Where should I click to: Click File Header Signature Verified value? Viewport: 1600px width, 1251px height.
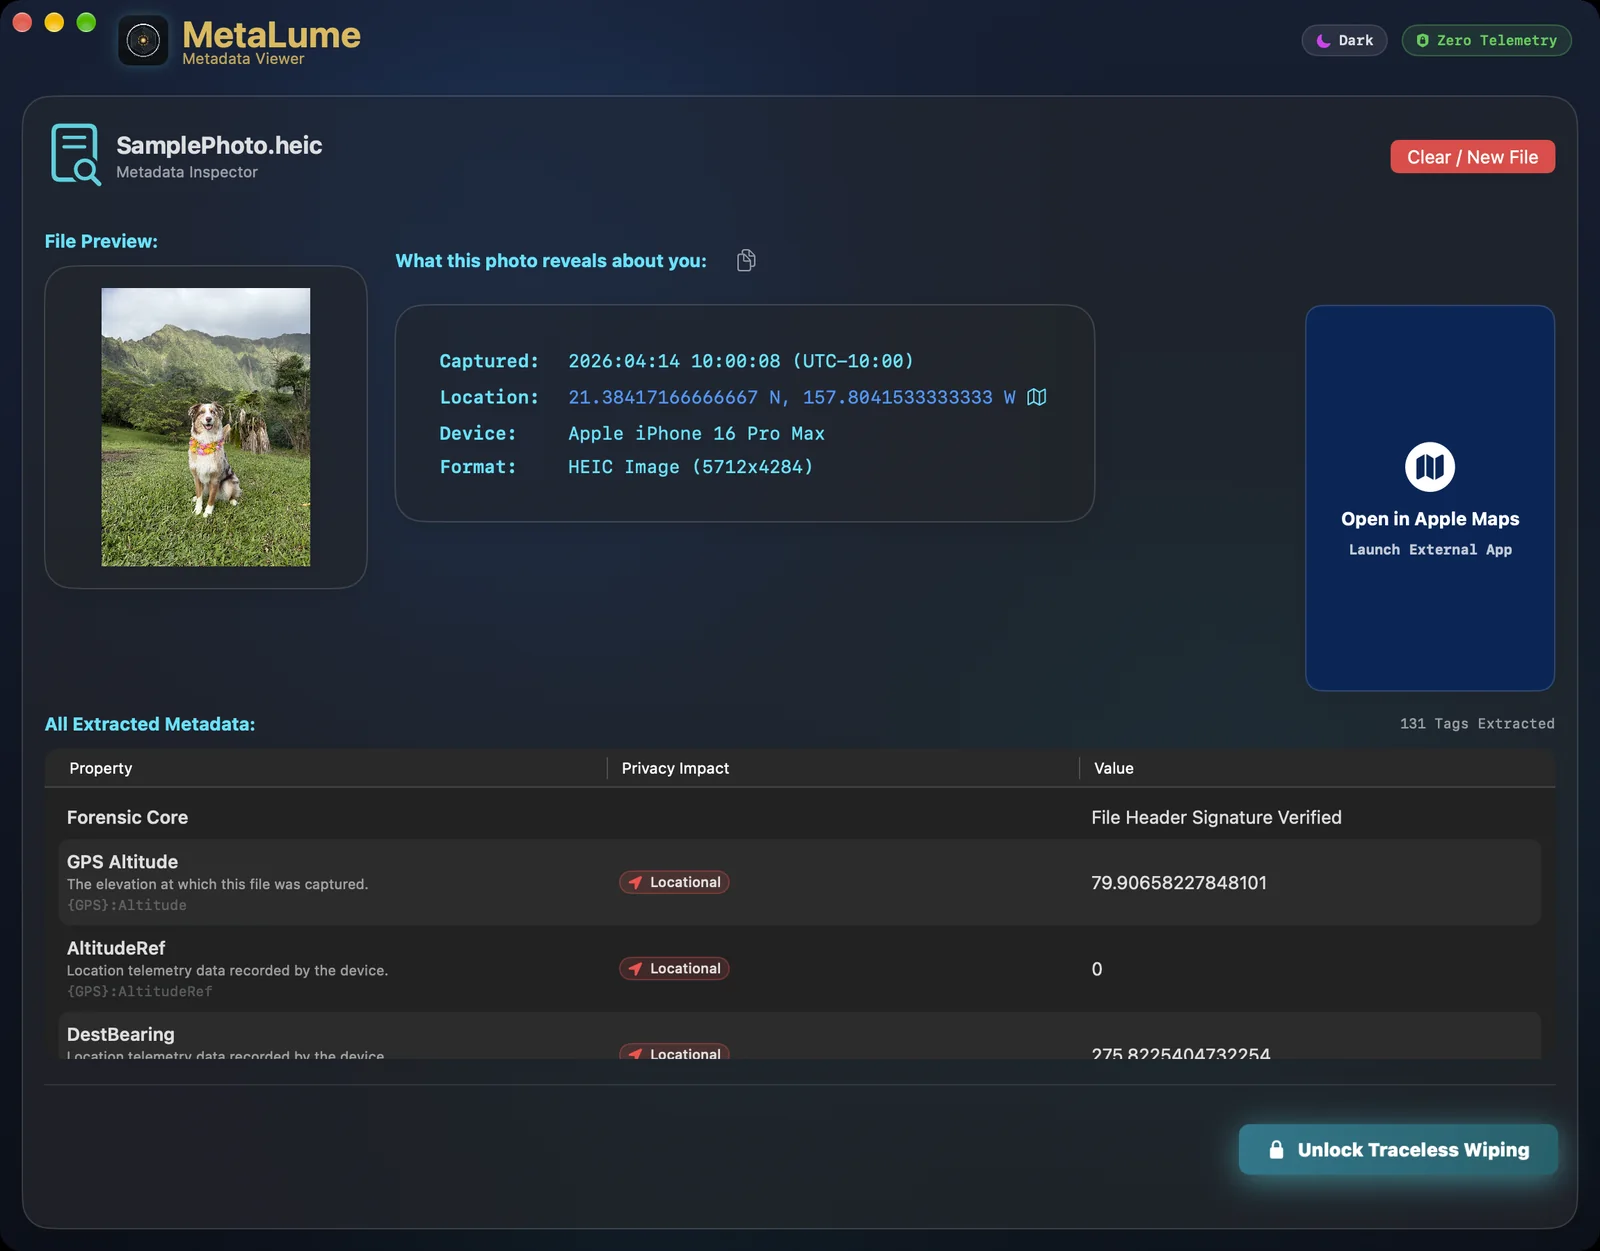click(1216, 817)
